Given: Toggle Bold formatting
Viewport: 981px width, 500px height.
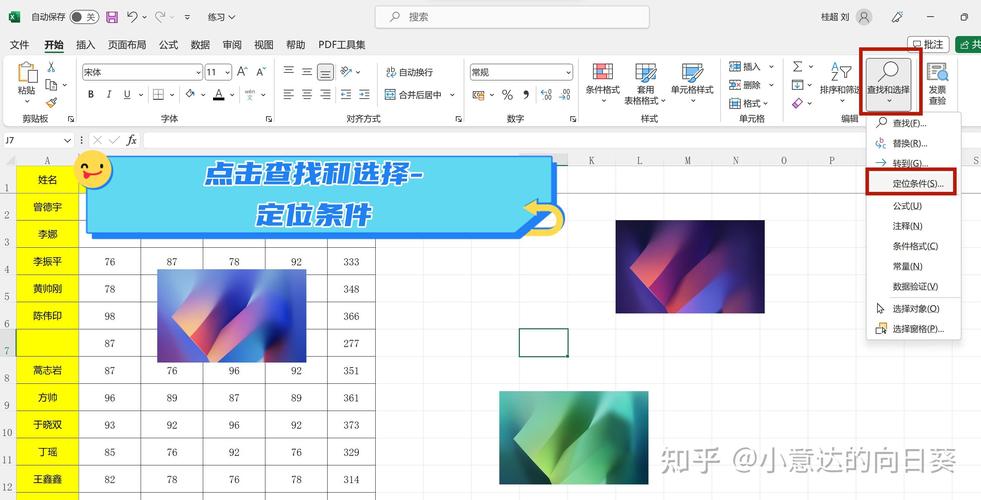Looking at the screenshot, I should (x=91, y=94).
